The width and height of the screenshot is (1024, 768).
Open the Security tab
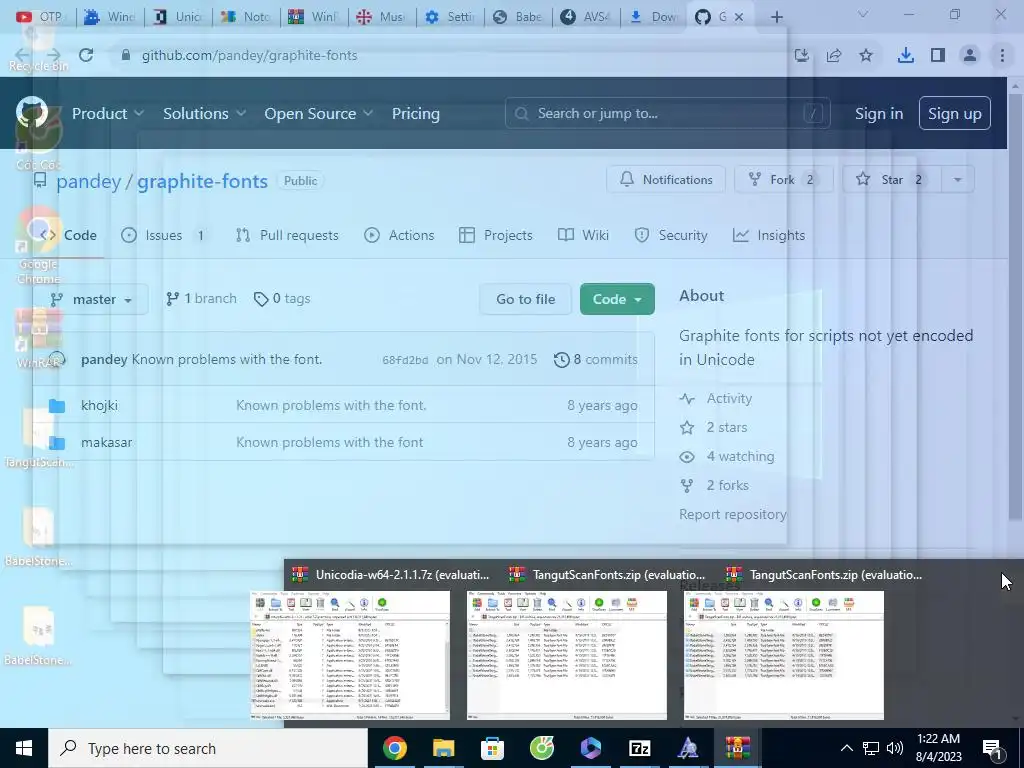[x=671, y=235]
